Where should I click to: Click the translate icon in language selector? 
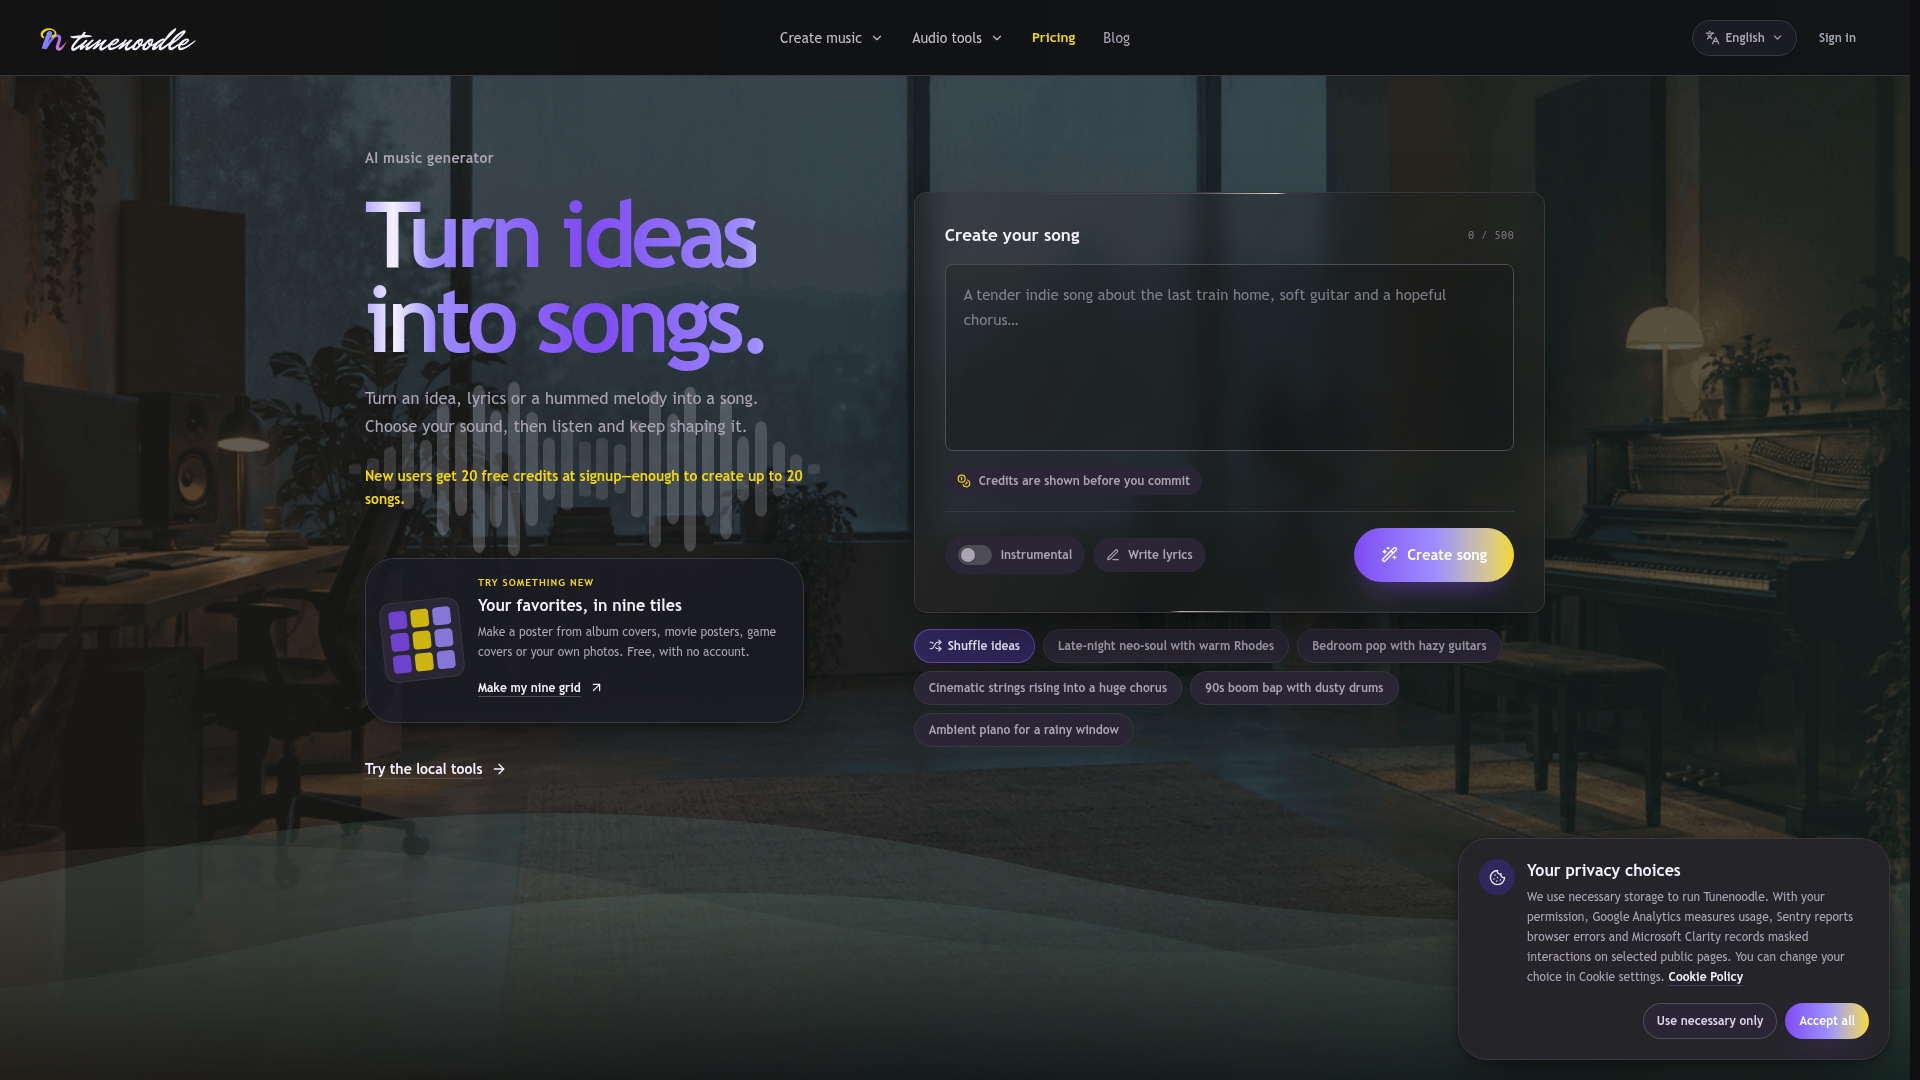[1712, 38]
